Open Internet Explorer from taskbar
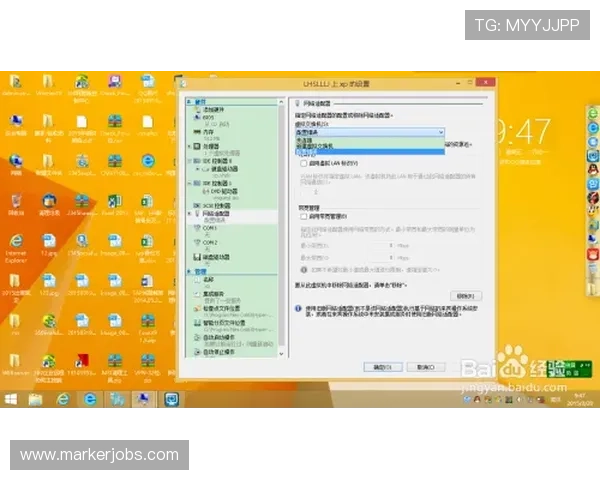The image size is (600, 480). pos(63,400)
